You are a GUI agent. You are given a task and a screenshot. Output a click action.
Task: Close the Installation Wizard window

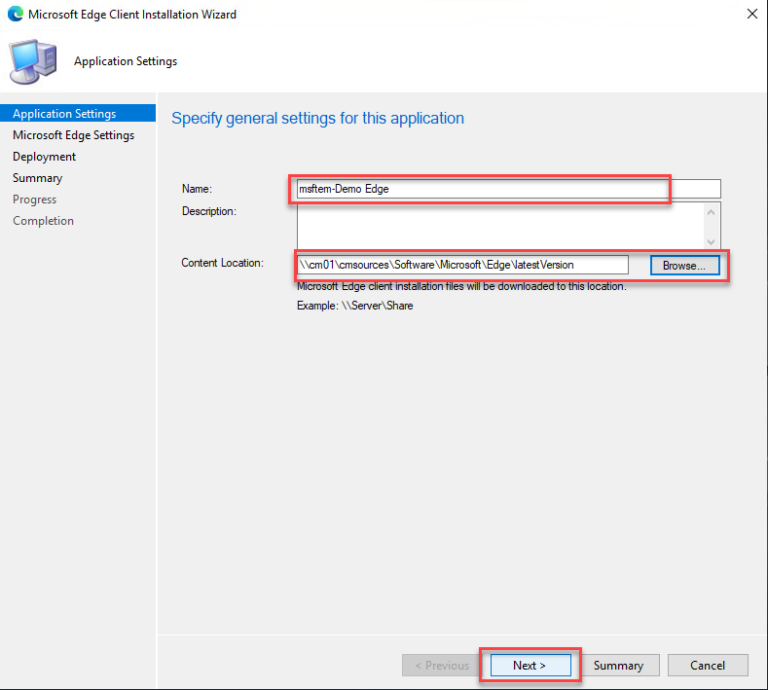pos(752,14)
